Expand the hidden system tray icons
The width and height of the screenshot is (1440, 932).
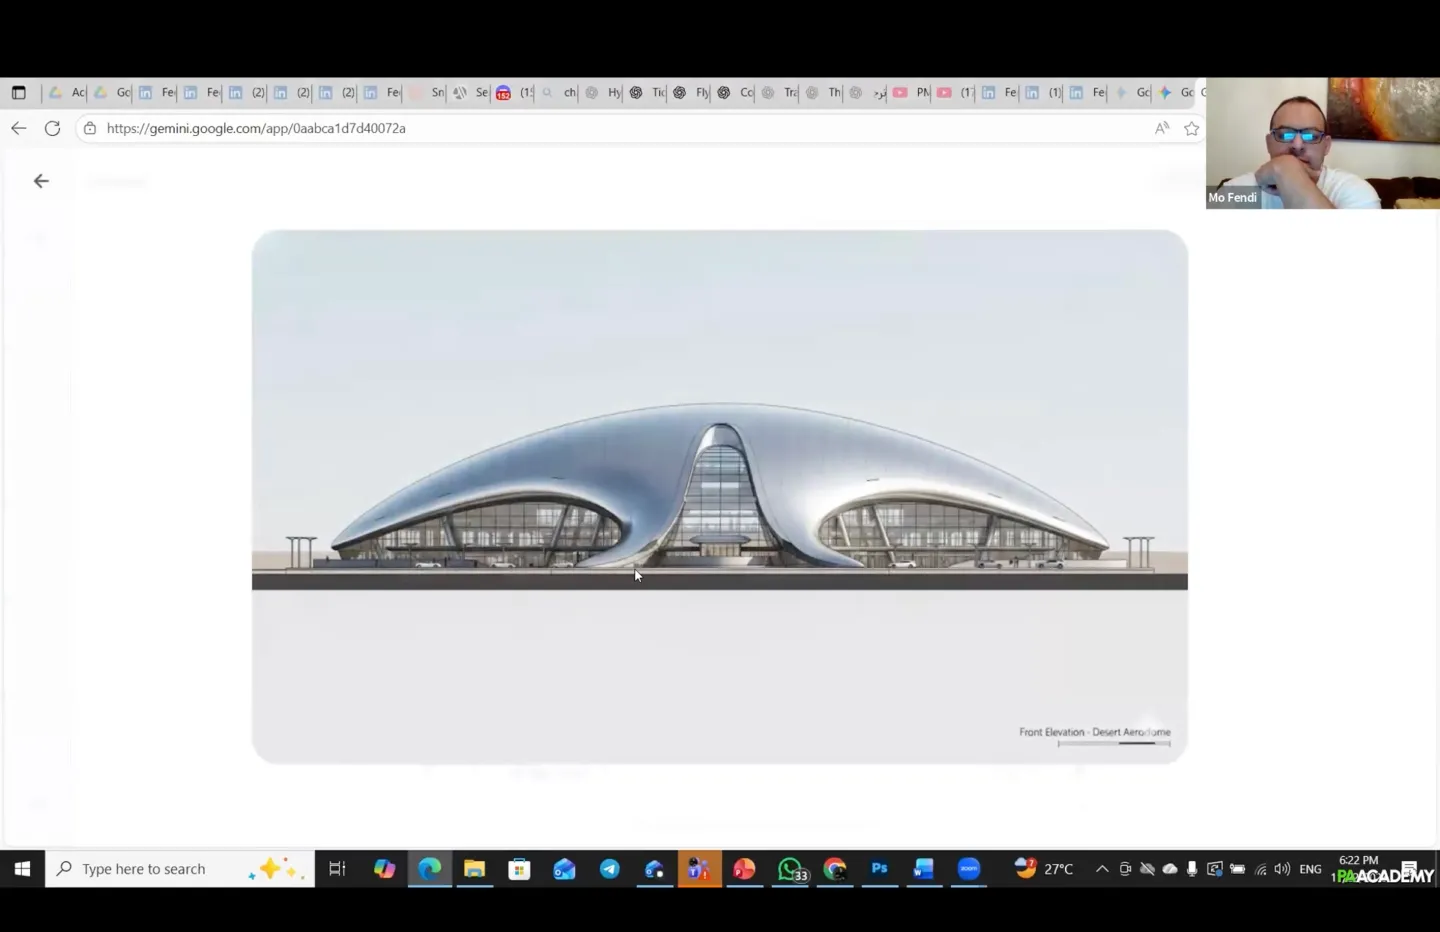[1102, 869]
